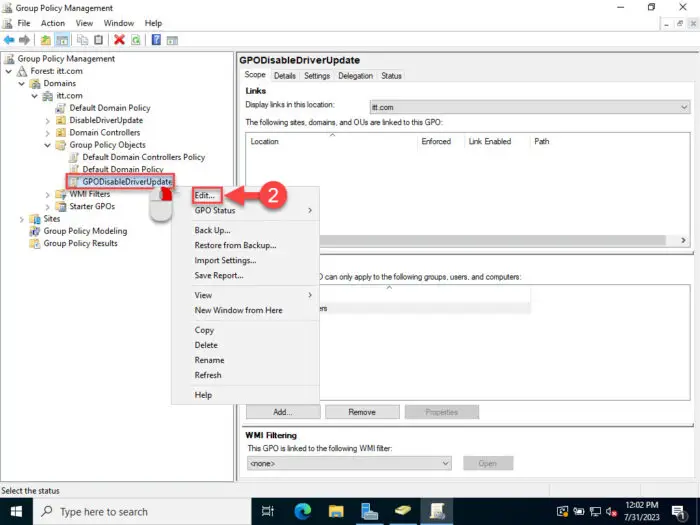The width and height of the screenshot is (700, 525).
Task: Click the Enforced column header
Action: tap(436, 142)
